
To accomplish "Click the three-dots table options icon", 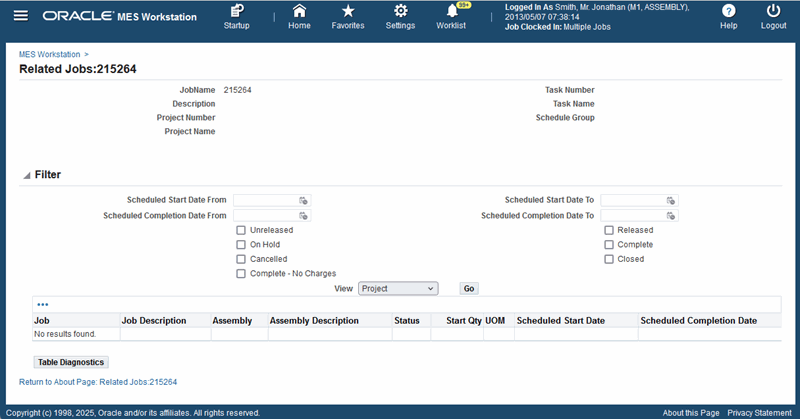I will tap(43, 305).
